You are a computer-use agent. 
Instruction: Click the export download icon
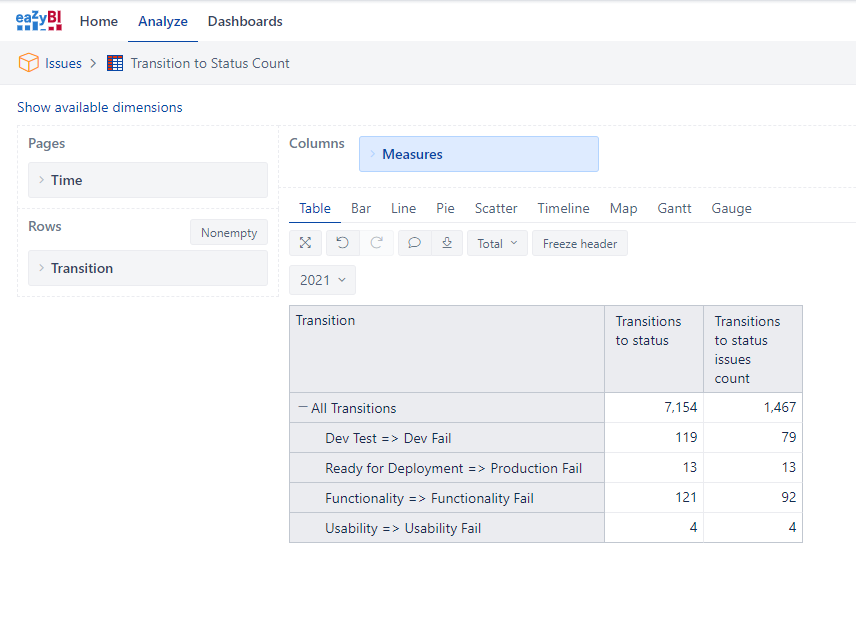447,243
